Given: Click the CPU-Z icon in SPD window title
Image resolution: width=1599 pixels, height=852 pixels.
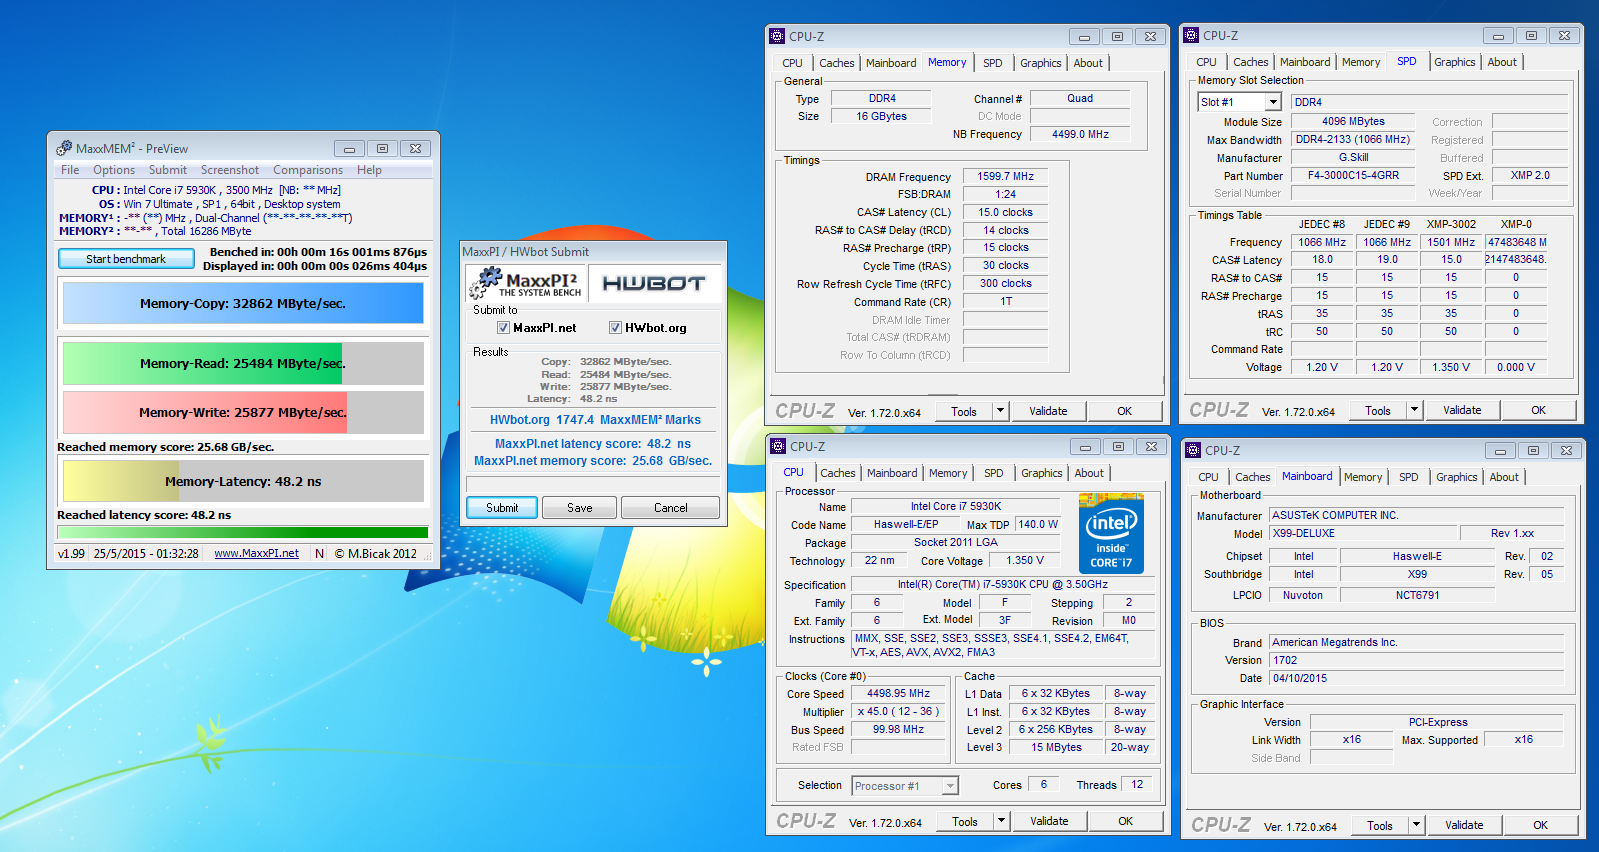Looking at the screenshot, I should pyautogui.click(x=1191, y=35).
